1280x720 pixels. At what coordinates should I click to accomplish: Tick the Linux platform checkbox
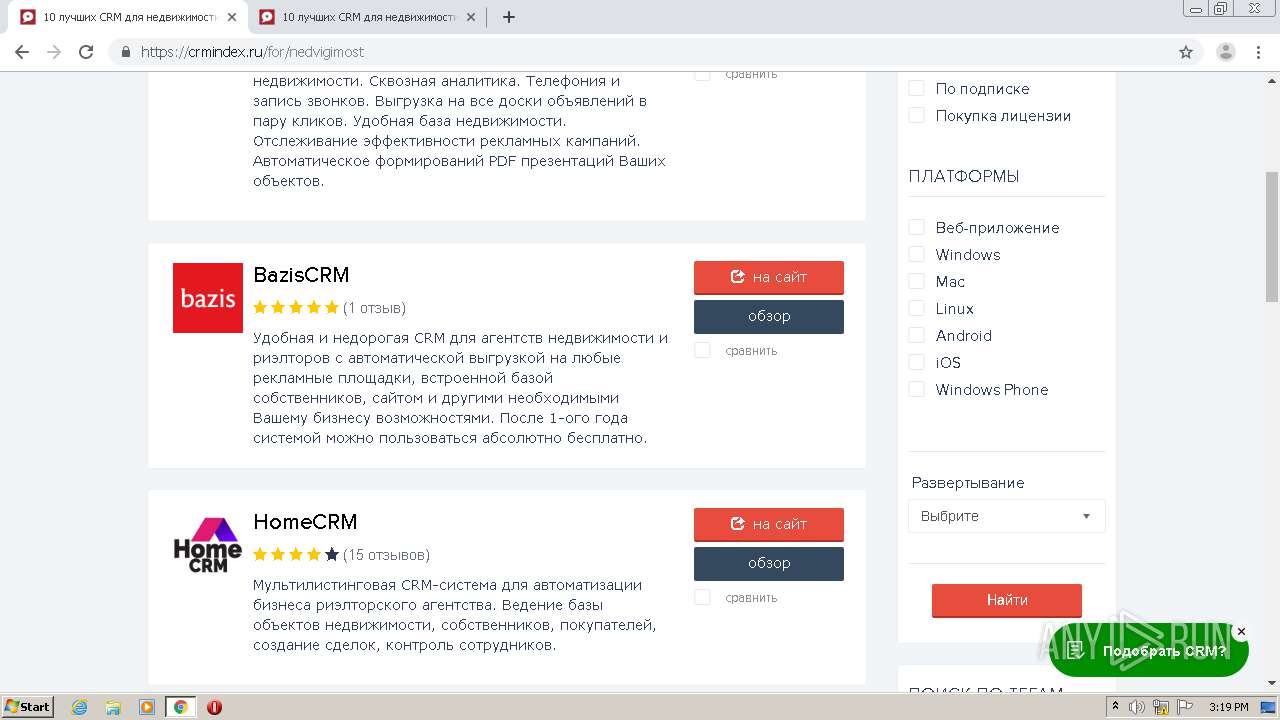tap(916, 308)
